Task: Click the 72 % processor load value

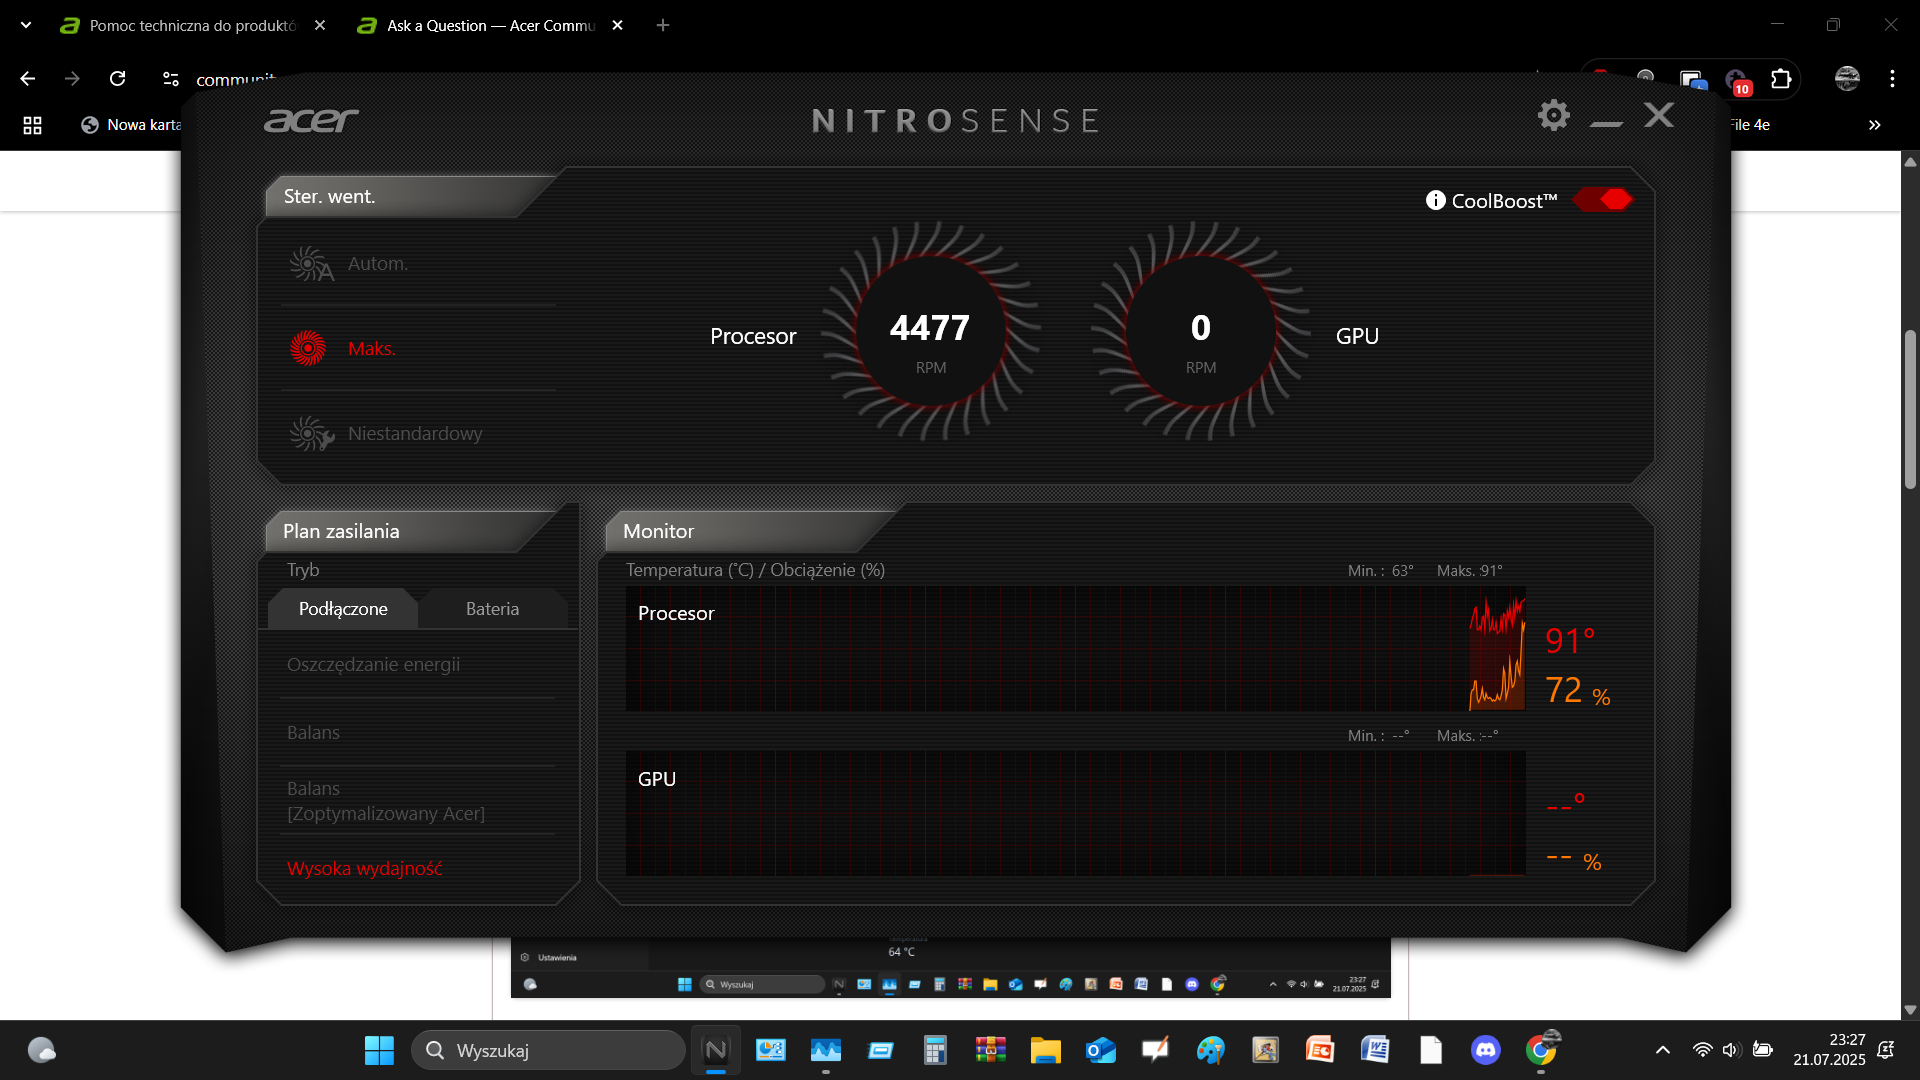Action: click(x=1577, y=690)
